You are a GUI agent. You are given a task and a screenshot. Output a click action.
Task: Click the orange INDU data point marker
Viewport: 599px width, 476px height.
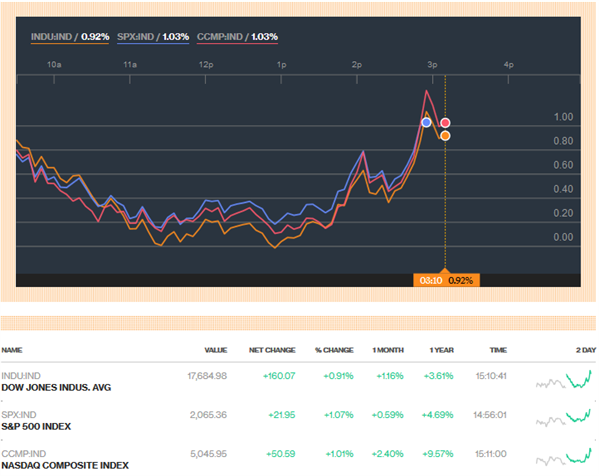click(x=445, y=136)
